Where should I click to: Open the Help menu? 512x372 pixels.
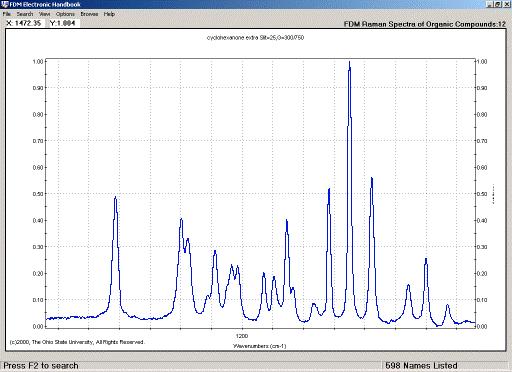coord(109,14)
